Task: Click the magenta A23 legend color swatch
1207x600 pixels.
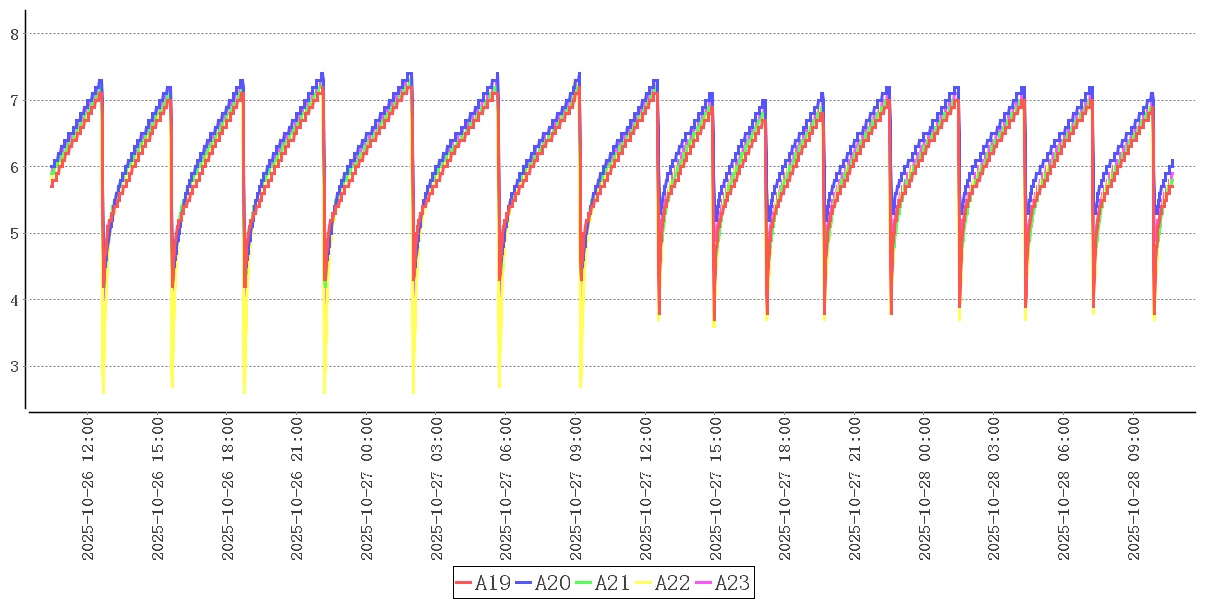Action: (x=704, y=583)
